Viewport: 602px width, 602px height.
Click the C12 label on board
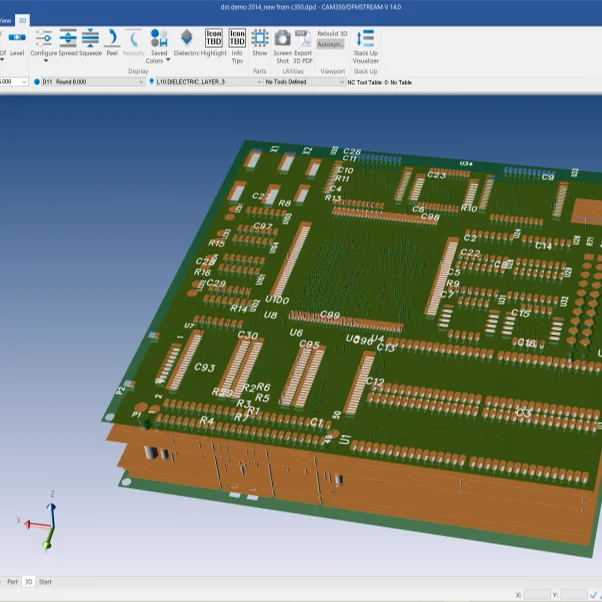(x=375, y=382)
